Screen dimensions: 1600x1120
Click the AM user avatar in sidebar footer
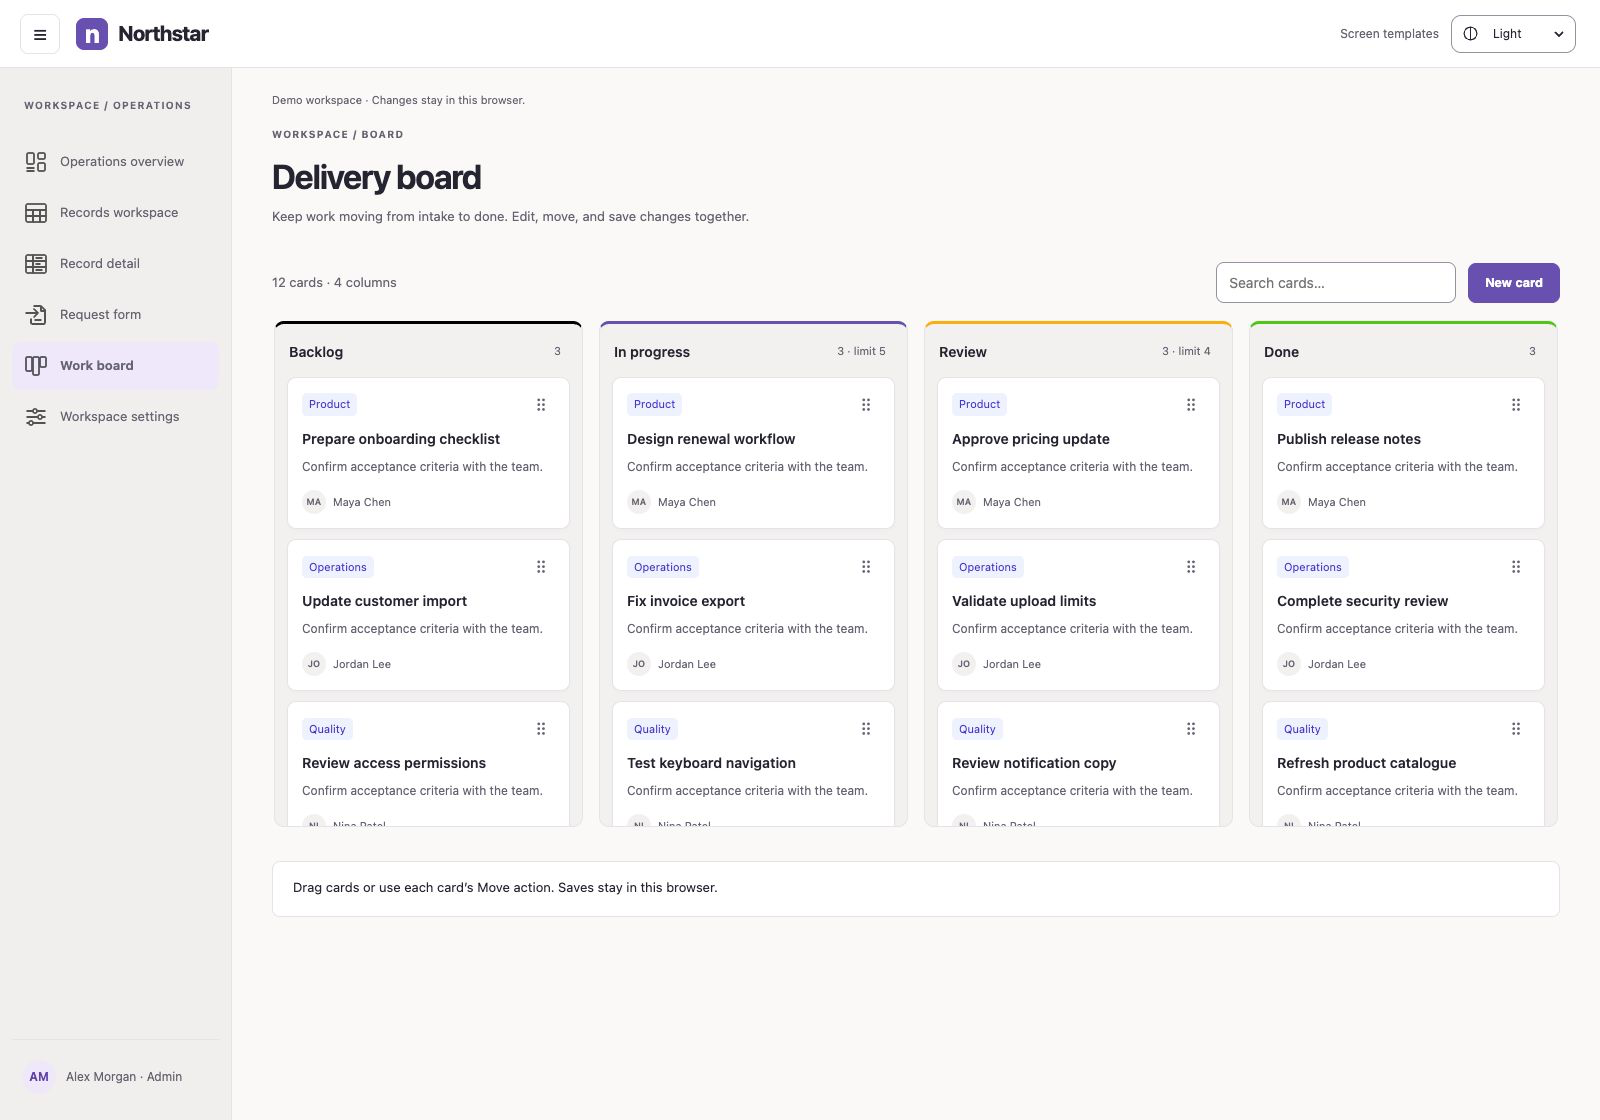39,1077
